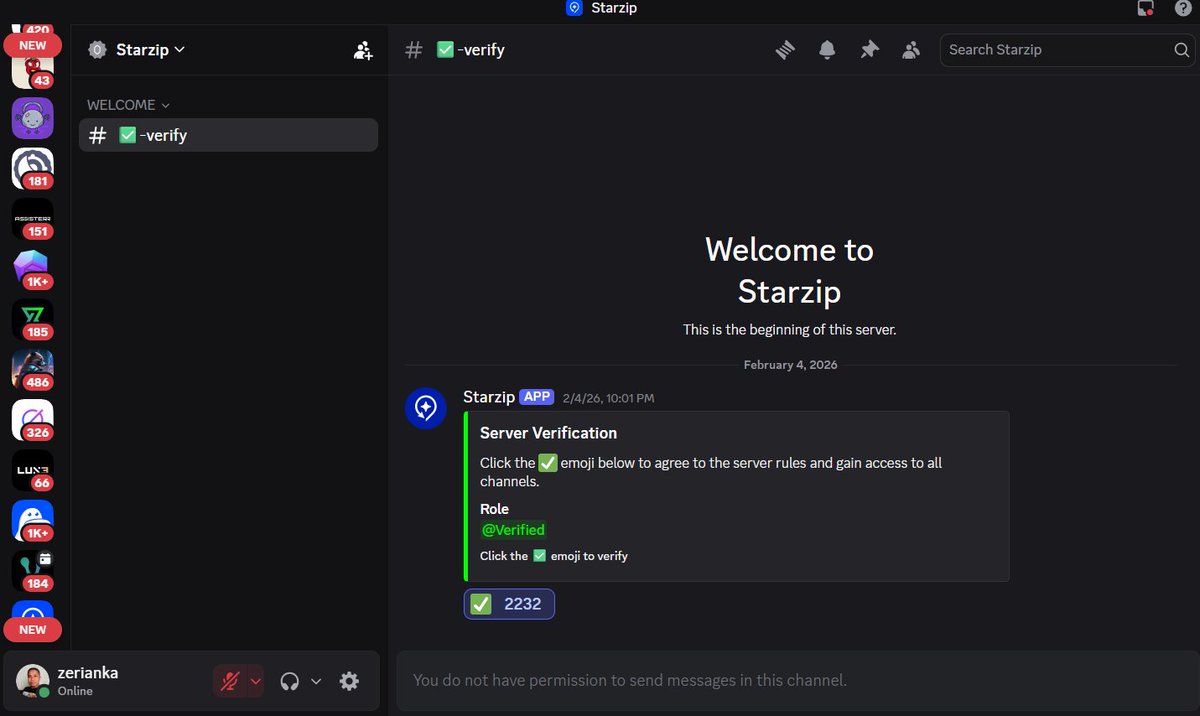The width and height of the screenshot is (1200, 716).
Task: Click zerianka user avatar
Action: (32, 681)
